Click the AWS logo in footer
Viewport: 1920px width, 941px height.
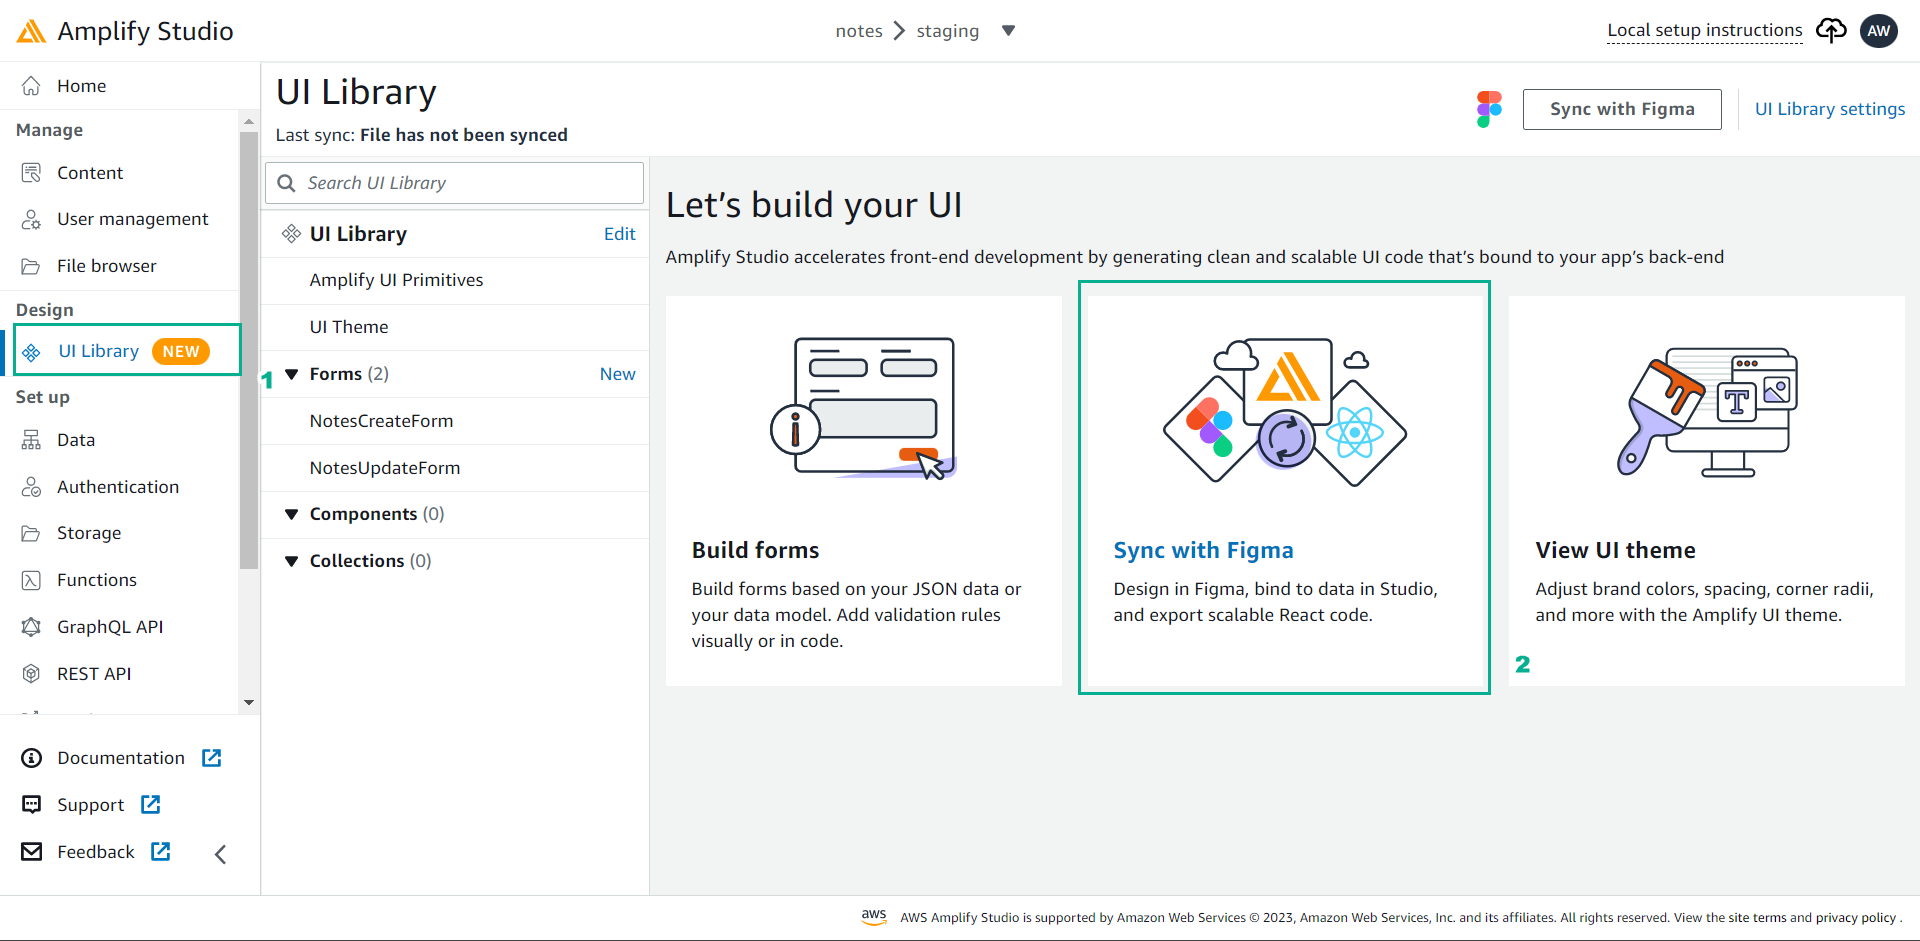coord(874,917)
